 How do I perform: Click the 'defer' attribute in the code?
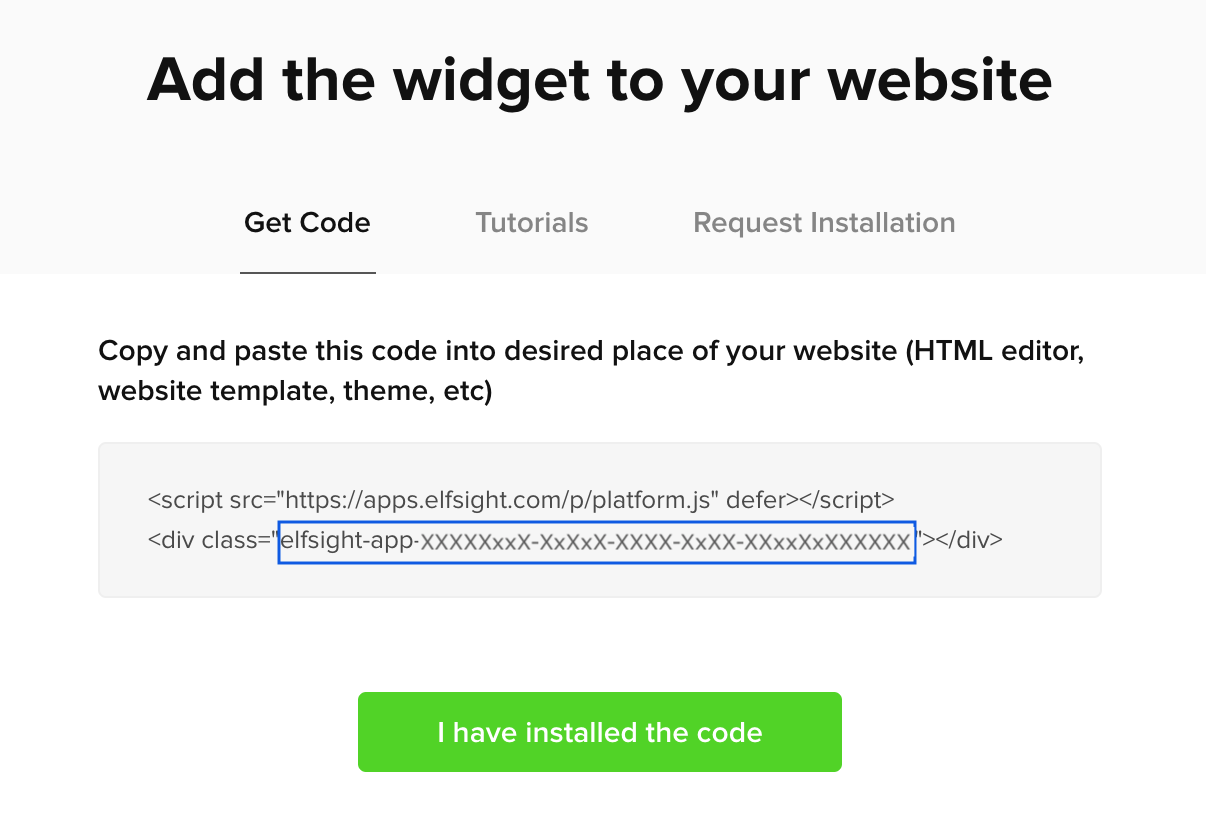754,499
